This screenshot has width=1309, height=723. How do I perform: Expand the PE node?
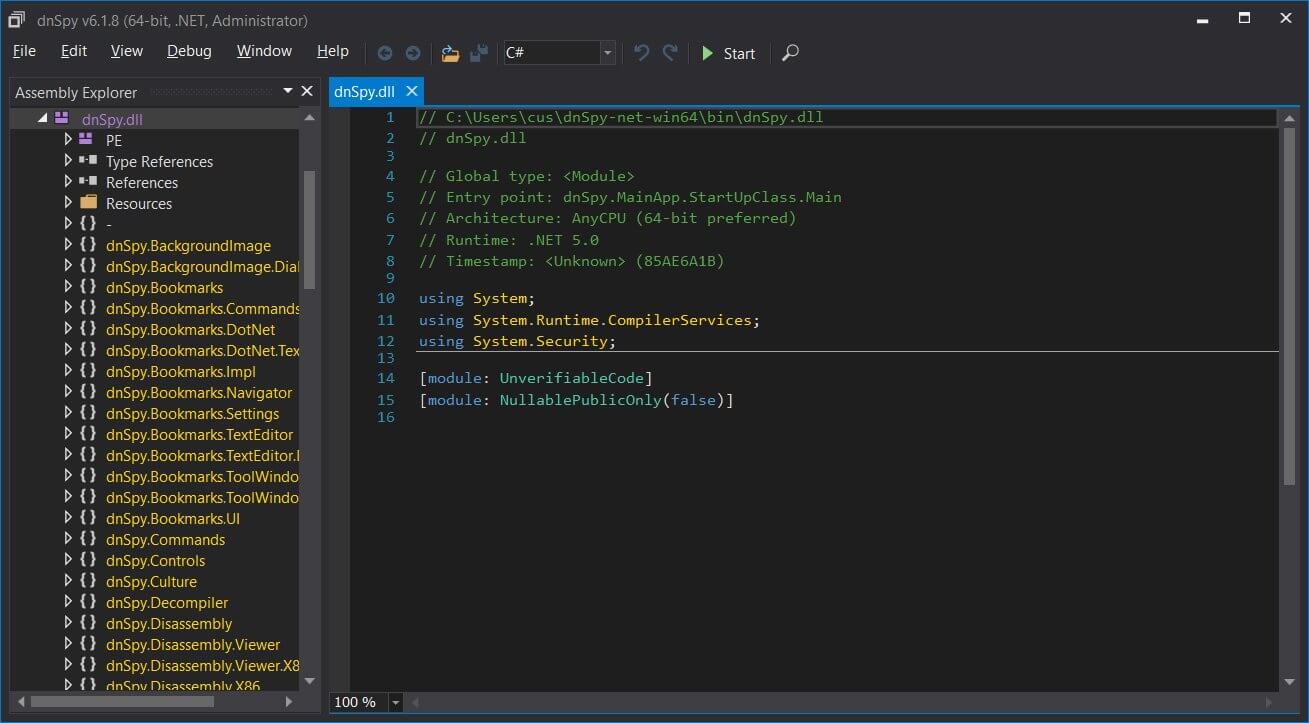(x=68, y=139)
